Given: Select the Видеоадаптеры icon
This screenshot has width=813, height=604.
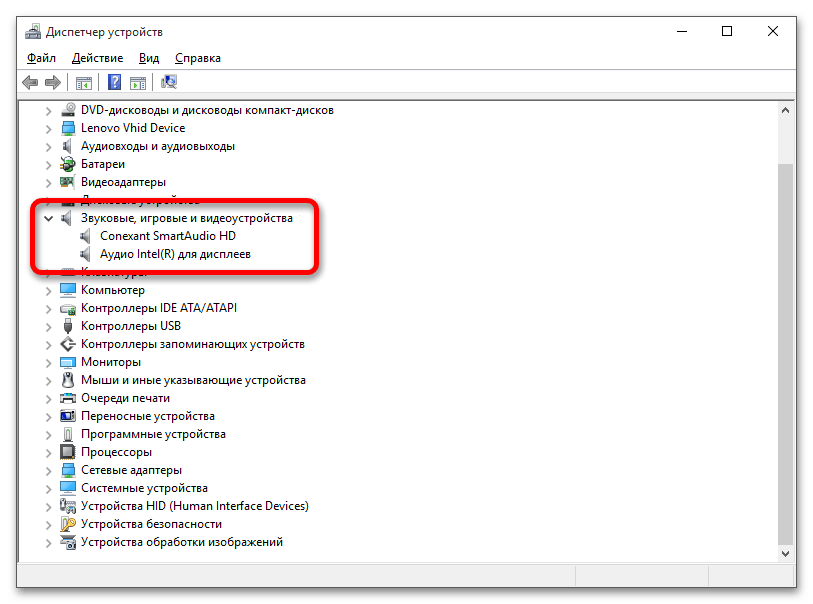Looking at the screenshot, I should point(67,182).
